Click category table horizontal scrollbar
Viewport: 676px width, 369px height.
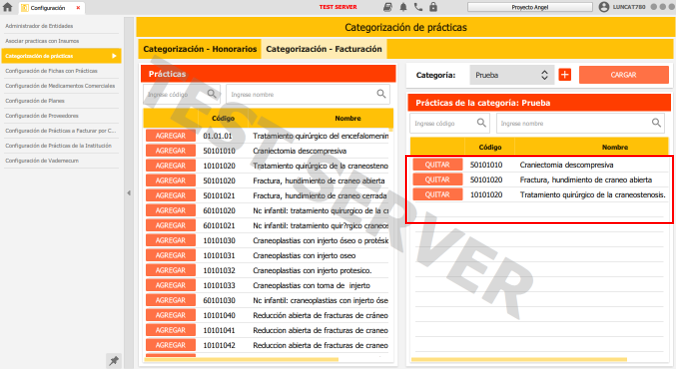[x=519, y=359]
